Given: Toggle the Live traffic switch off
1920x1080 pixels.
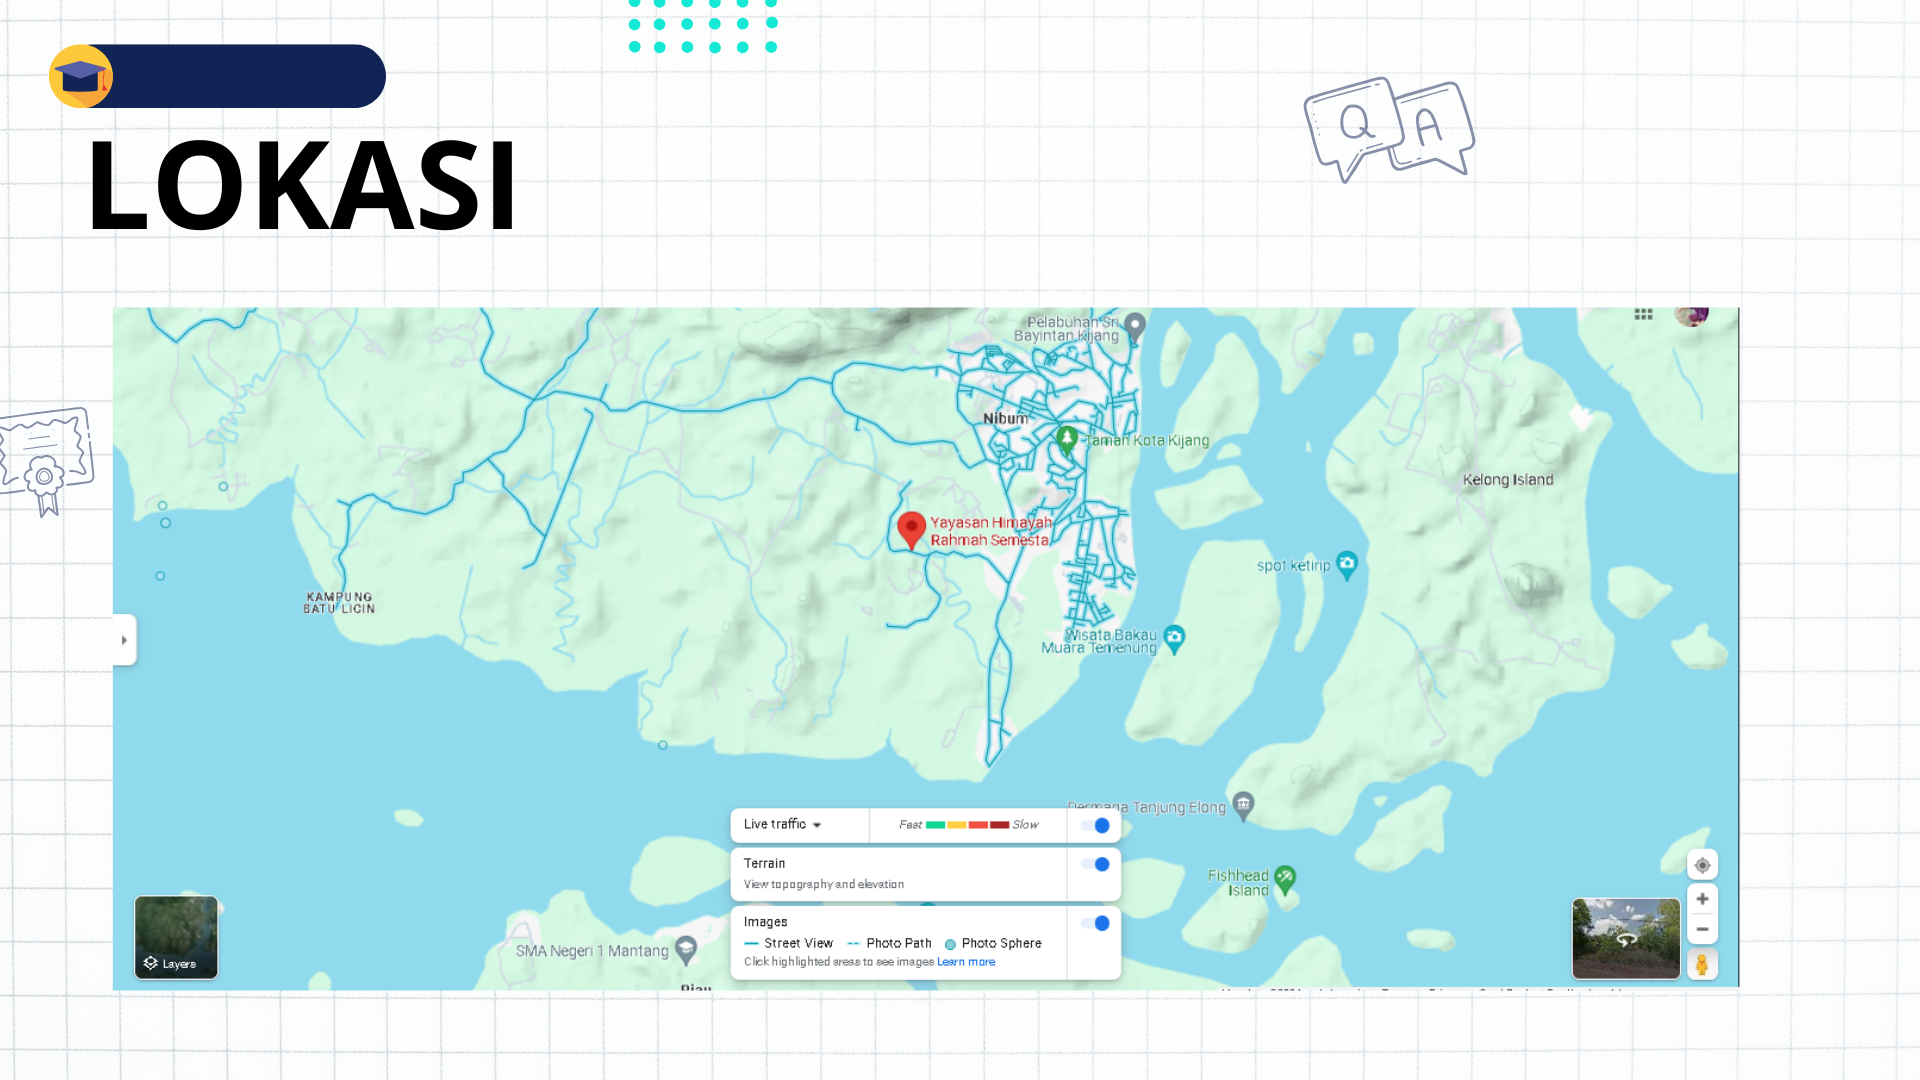Looking at the screenshot, I should 1096,825.
